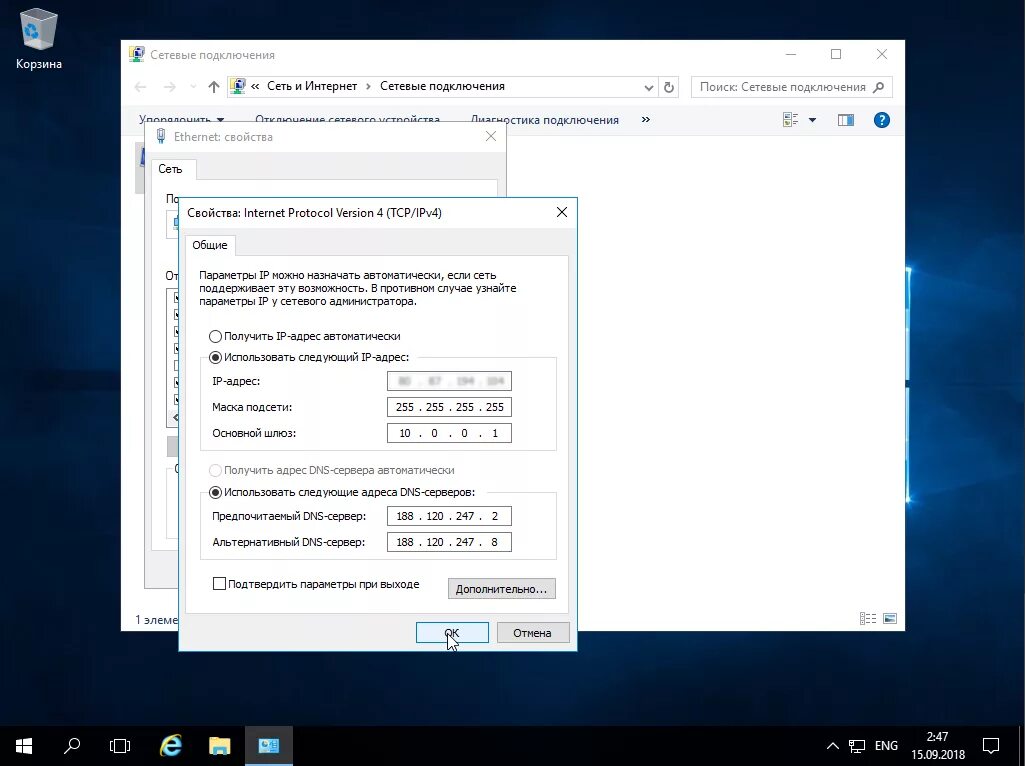Screen dimensions: 1025x766
Task: Click Сетевые подключения breadcrumb
Action: (442, 86)
